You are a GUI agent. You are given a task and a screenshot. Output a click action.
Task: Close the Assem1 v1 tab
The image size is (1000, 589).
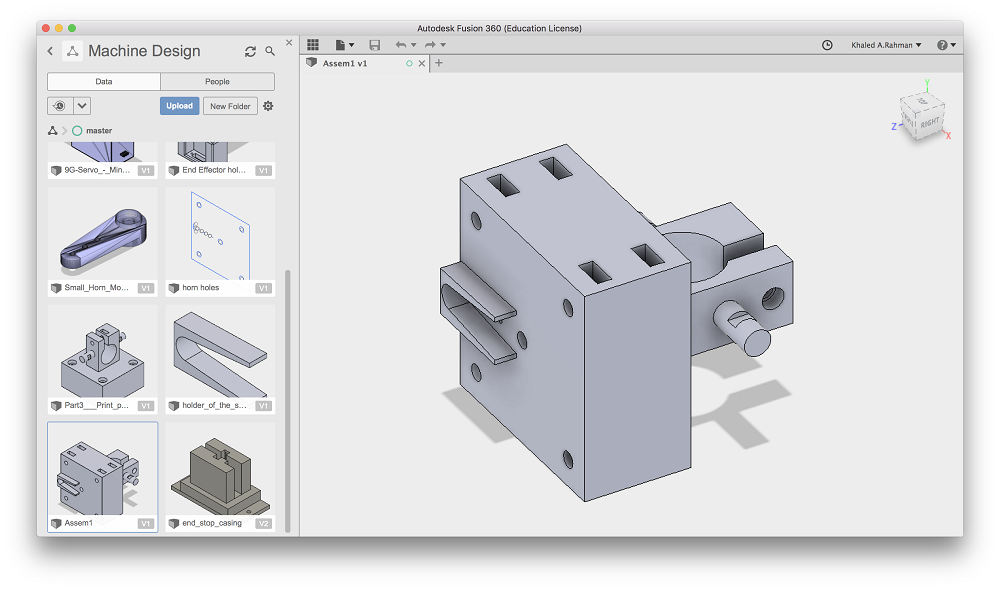(x=422, y=63)
